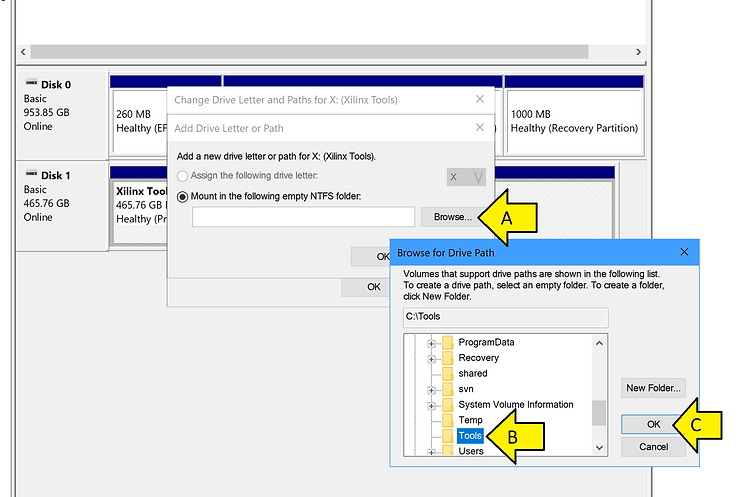The height and width of the screenshot is (497, 740).
Task: Click the Temp folder icon
Action: 448,420
